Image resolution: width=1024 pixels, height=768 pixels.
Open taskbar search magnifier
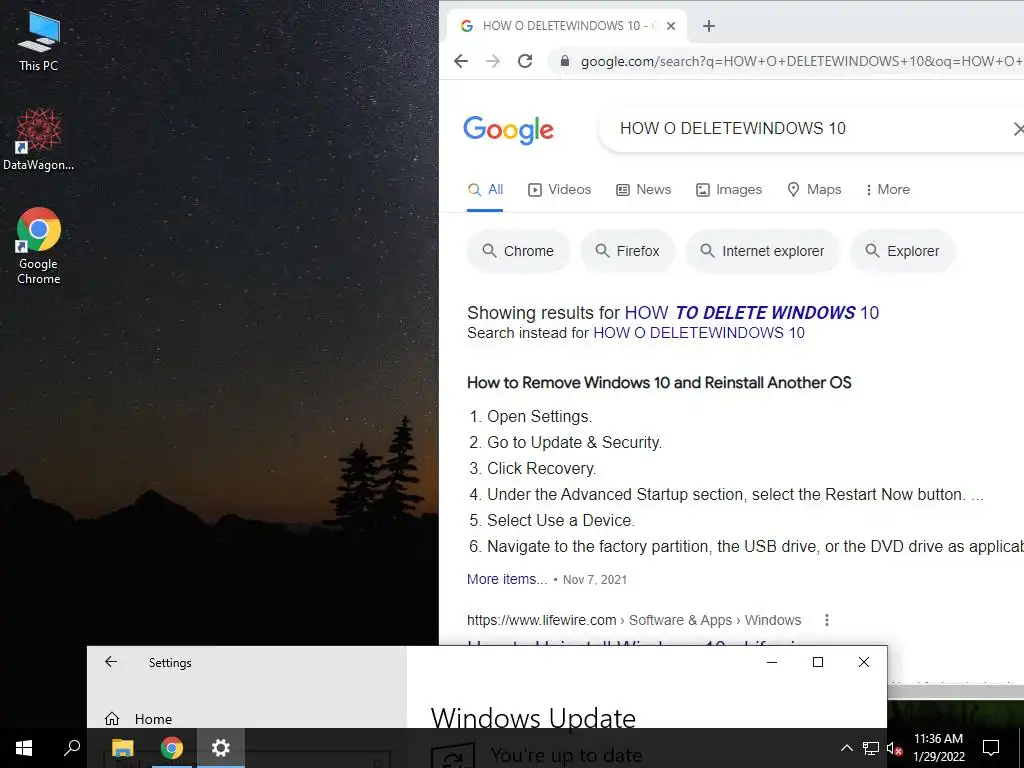pyautogui.click(x=72, y=748)
